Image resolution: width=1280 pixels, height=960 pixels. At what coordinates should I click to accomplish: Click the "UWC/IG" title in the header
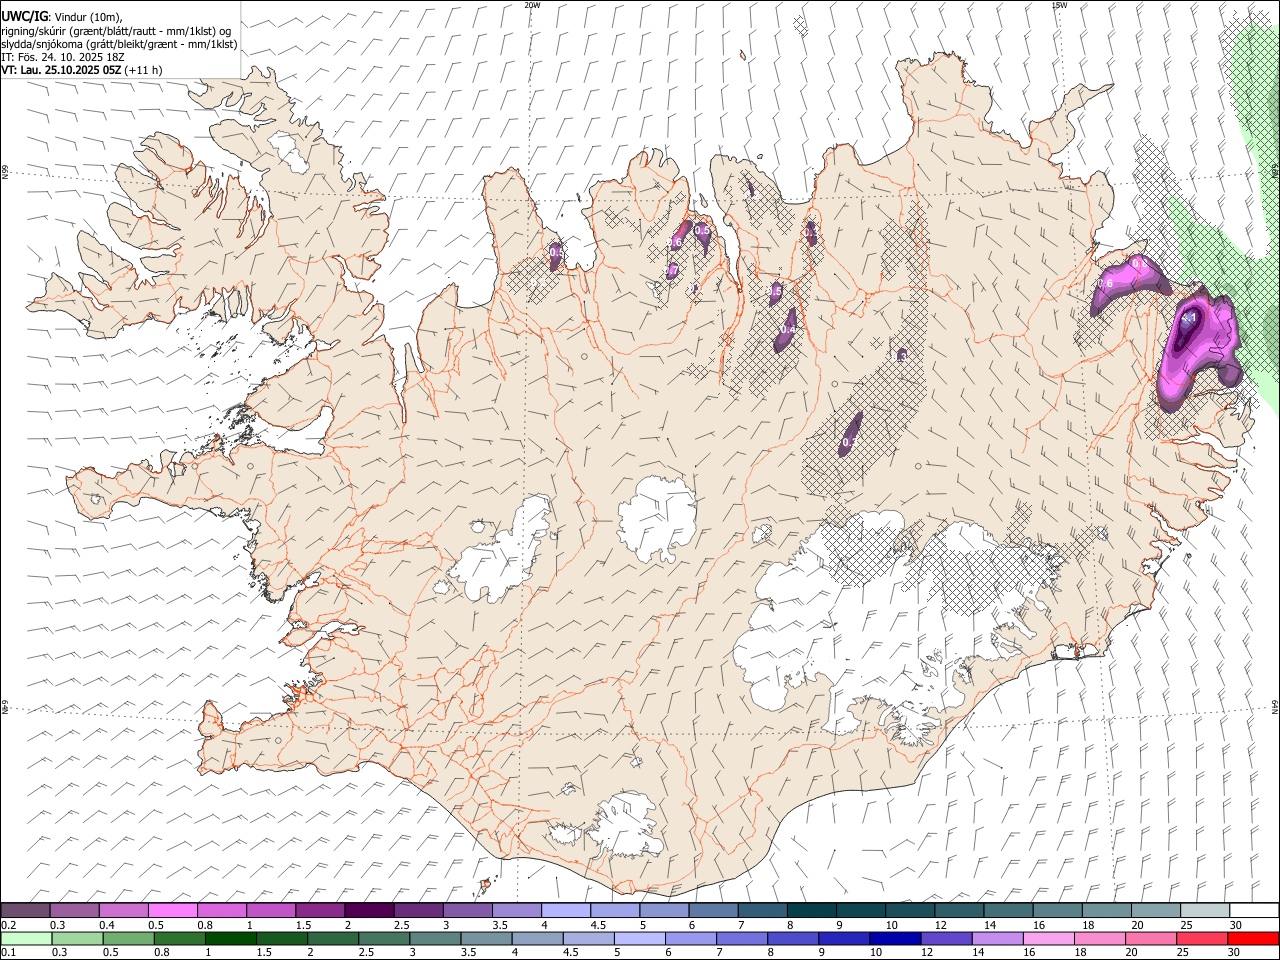[x=24, y=16]
